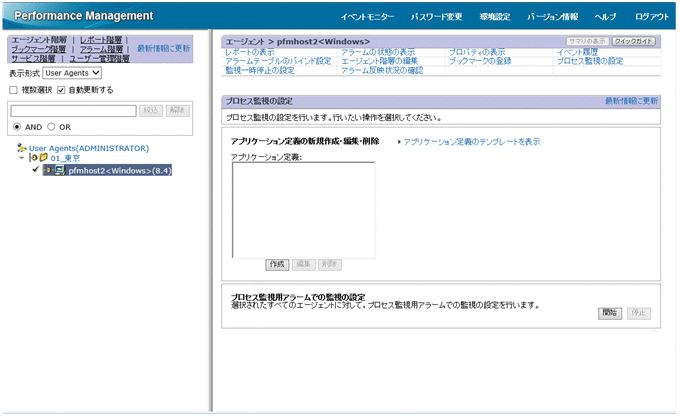
Task: Uncheck the 自動更新する checkbox
Action: [x=61, y=90]
